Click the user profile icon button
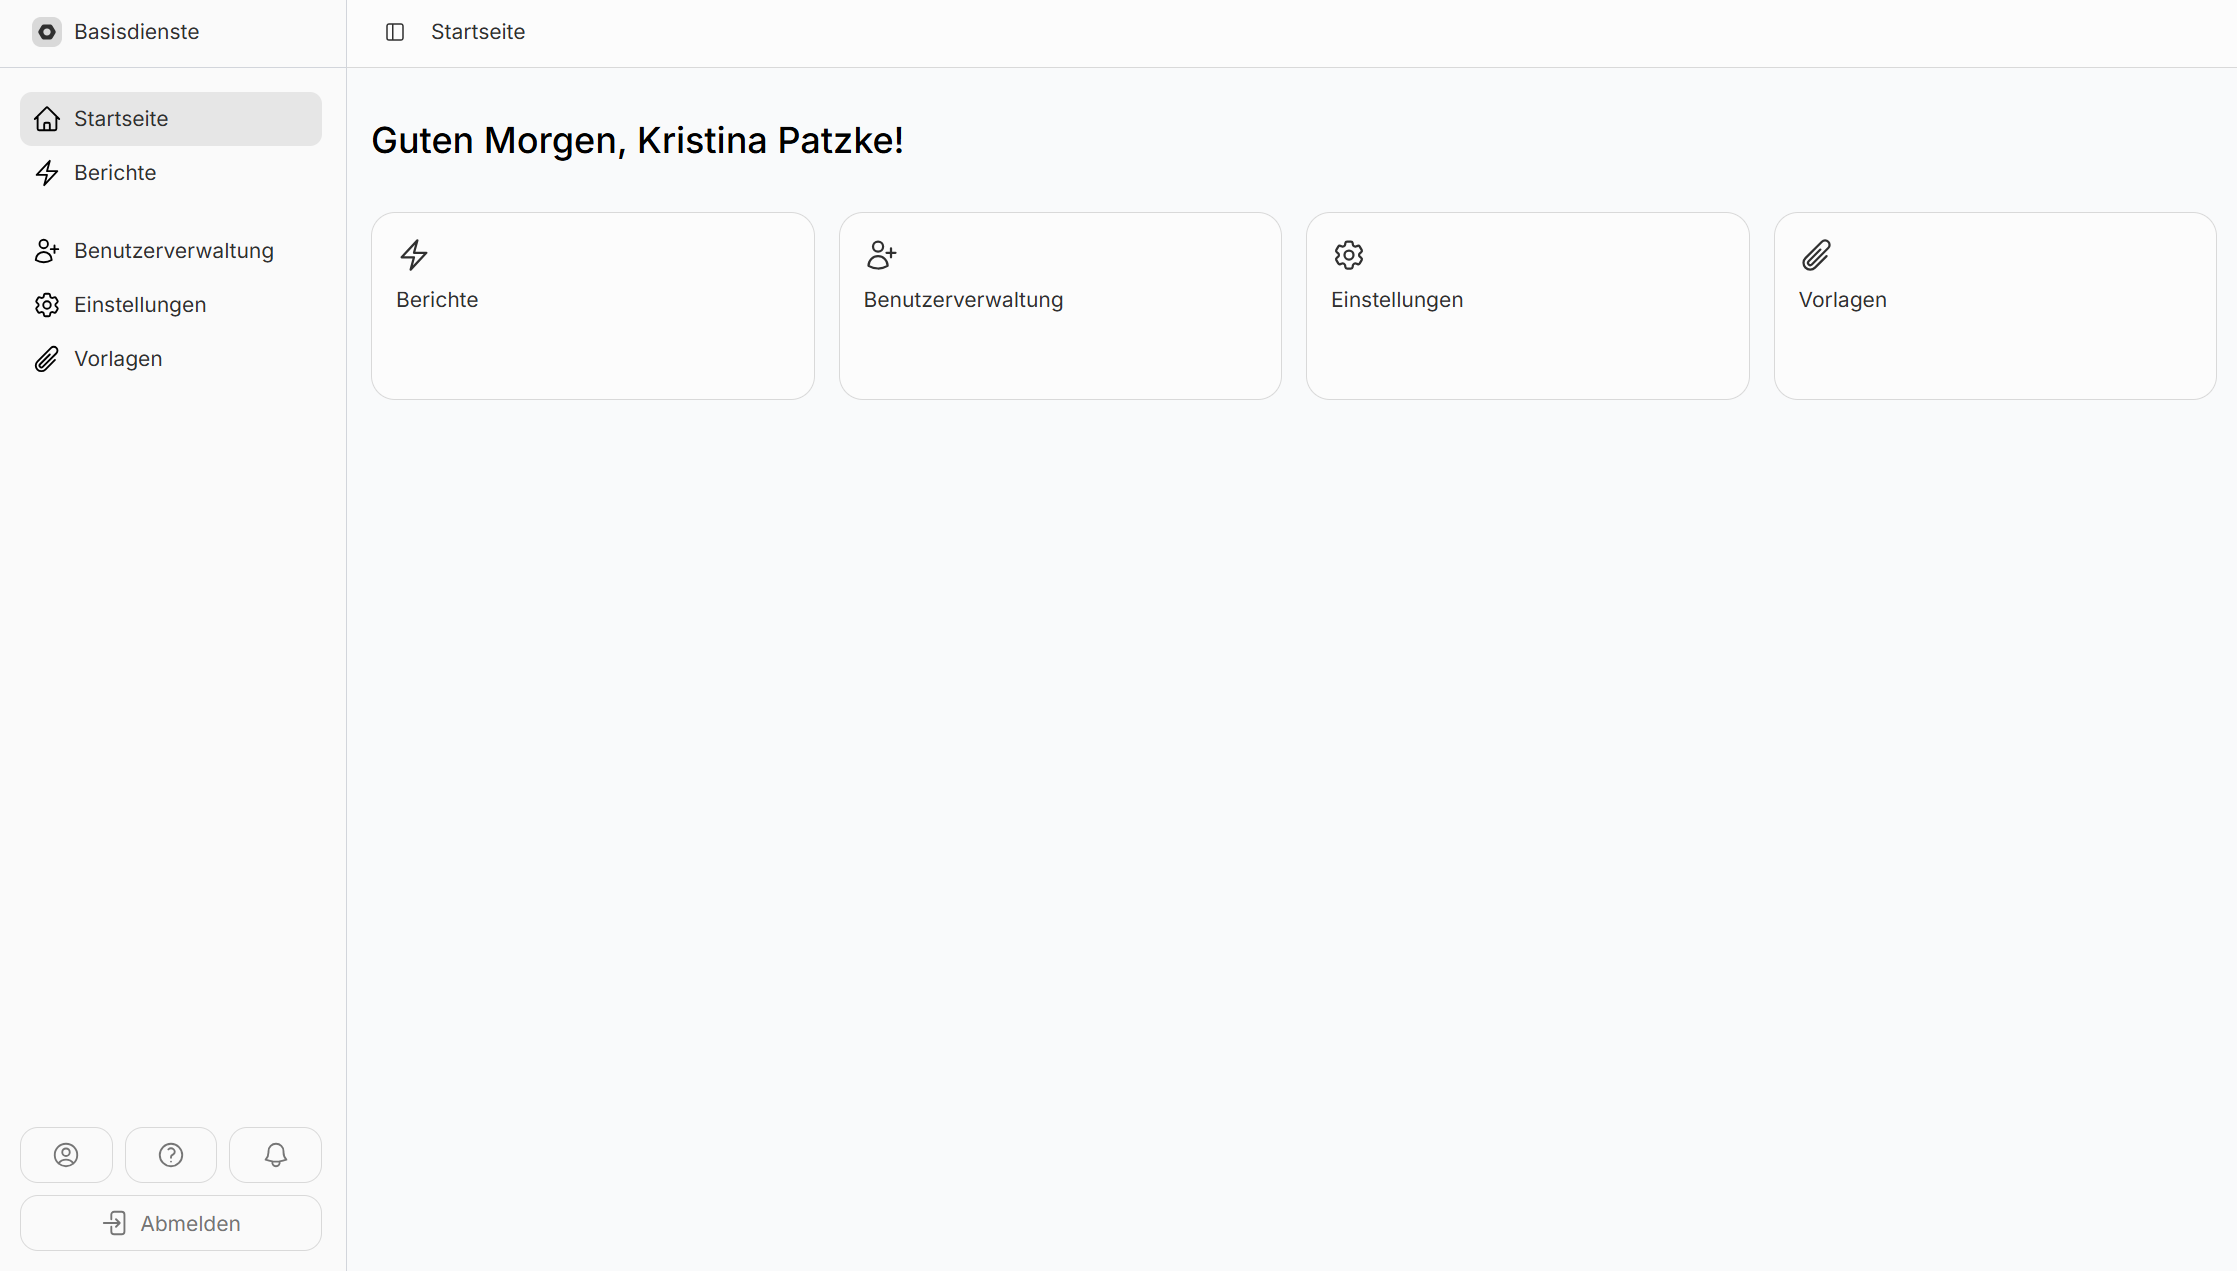Viewport: 2237px width, 1271px height. pos(66,1155)
